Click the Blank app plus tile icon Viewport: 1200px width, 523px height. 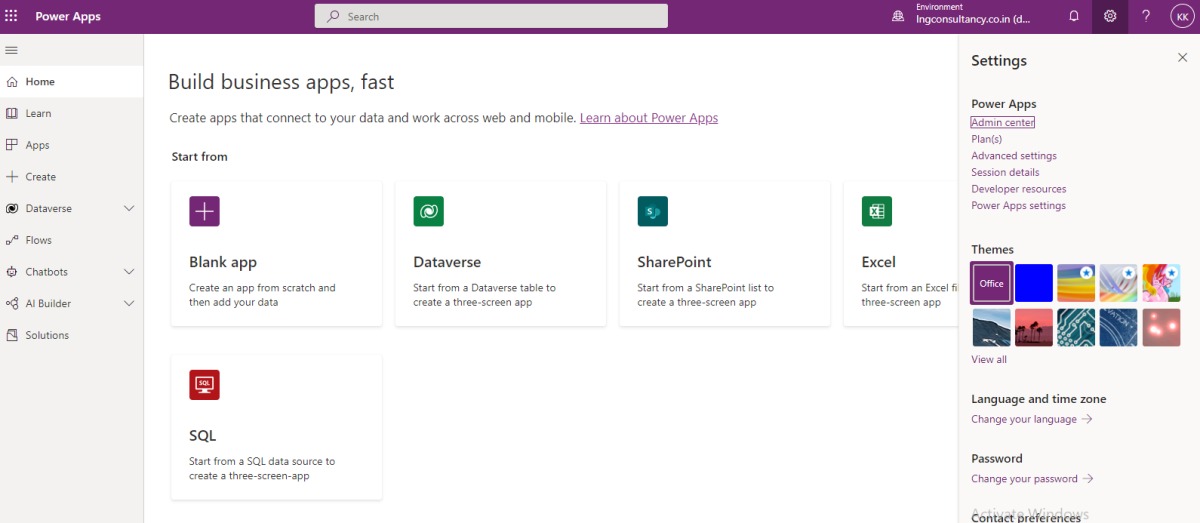pyautogui.click(x=204, y=211)
